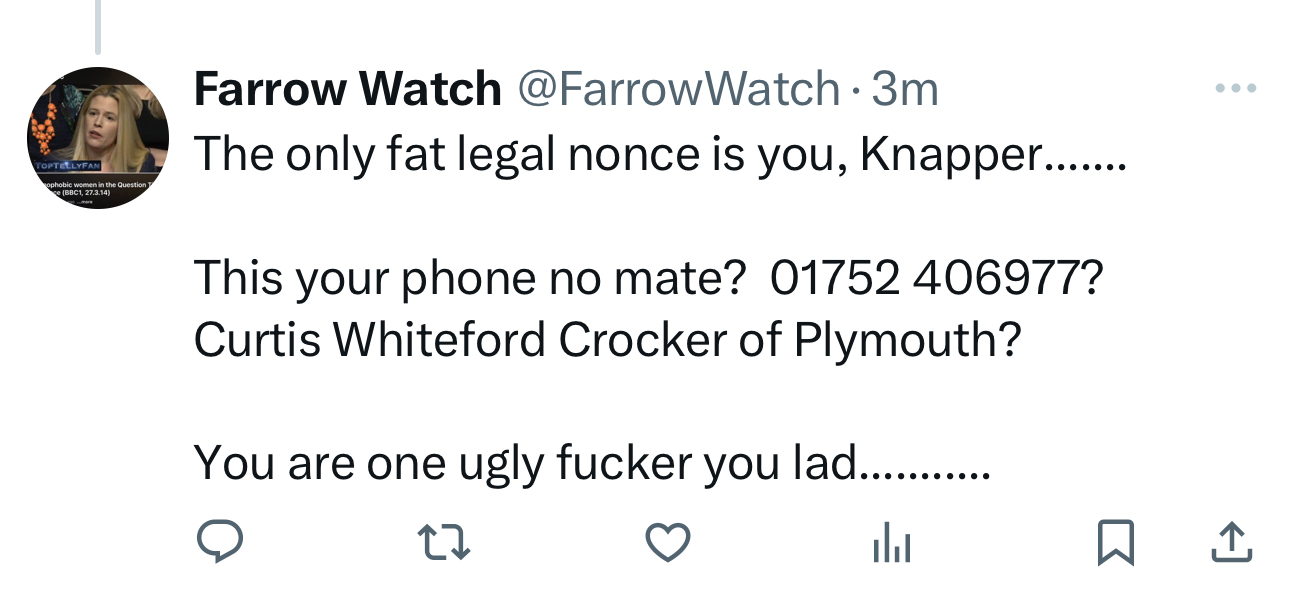Click the dot separator before the 3m timestamp
Viewport: 1290px width, 589px height.
[x=856, y=92]
